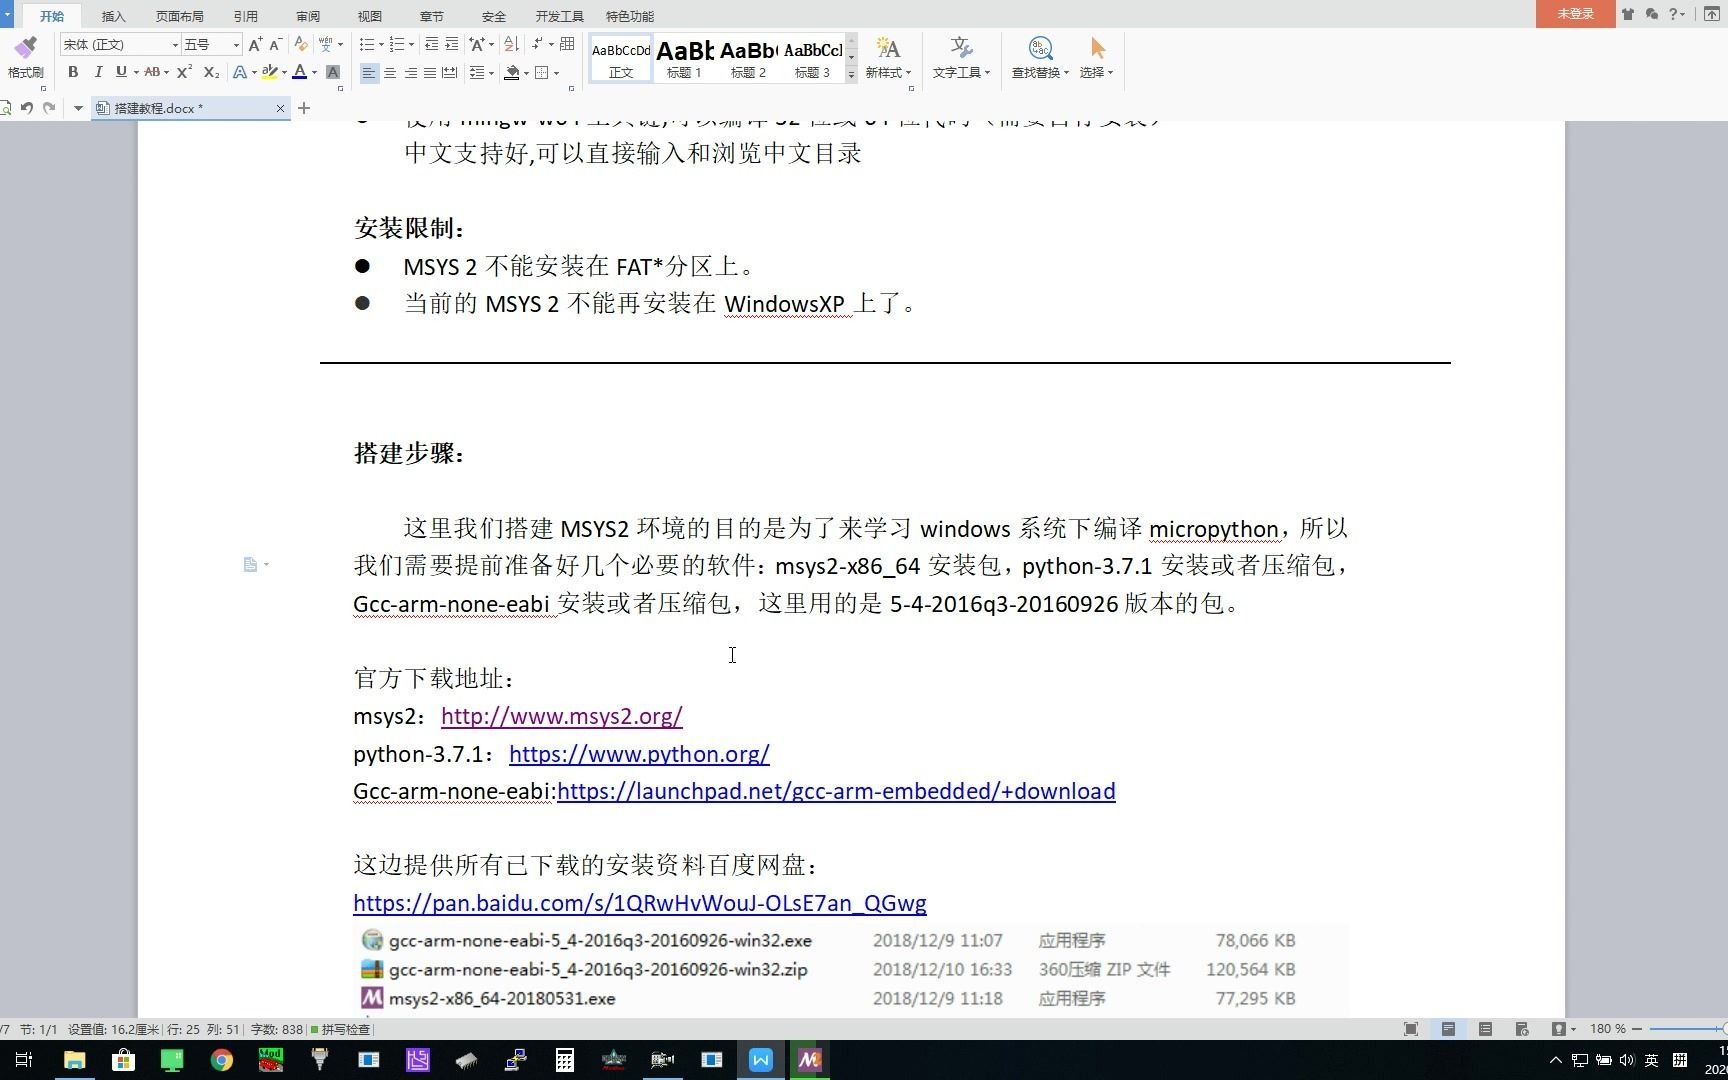Decrease paragraph indent
Viewport: 1728px width, 1080px height.
click(x=431, y=44)
